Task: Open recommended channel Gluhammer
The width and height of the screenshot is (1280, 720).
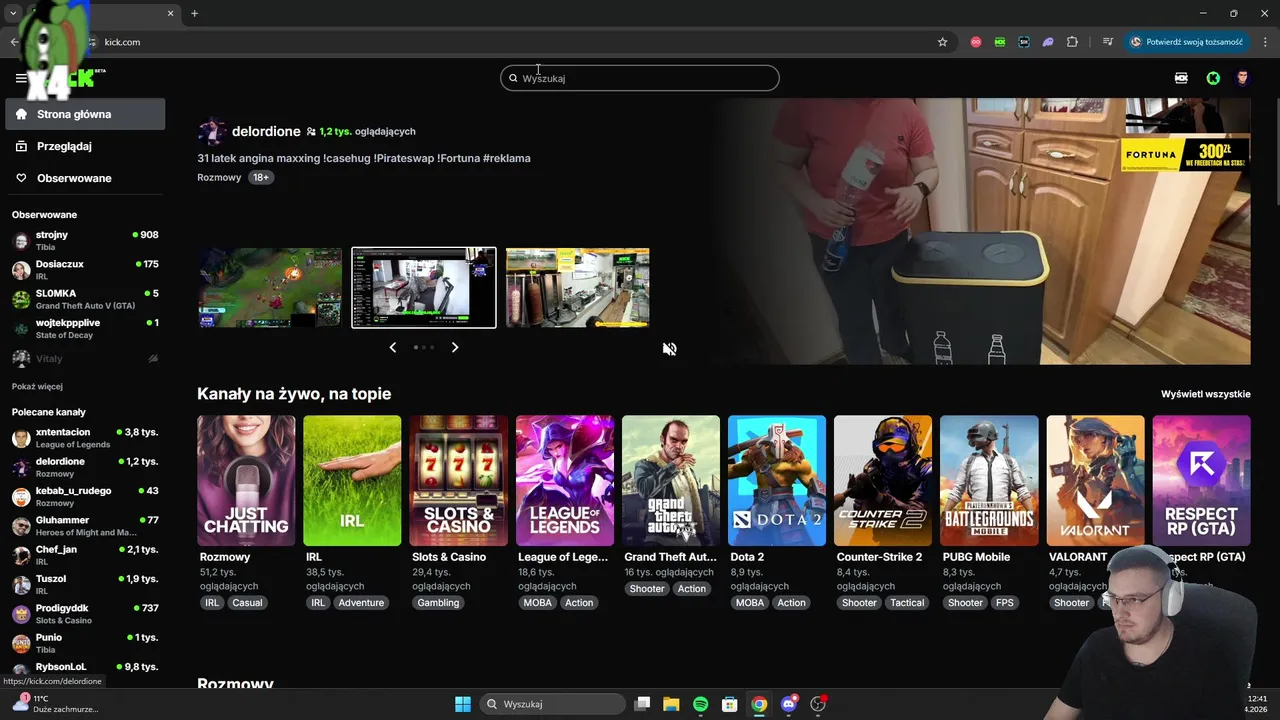Action: coord(85,526)
